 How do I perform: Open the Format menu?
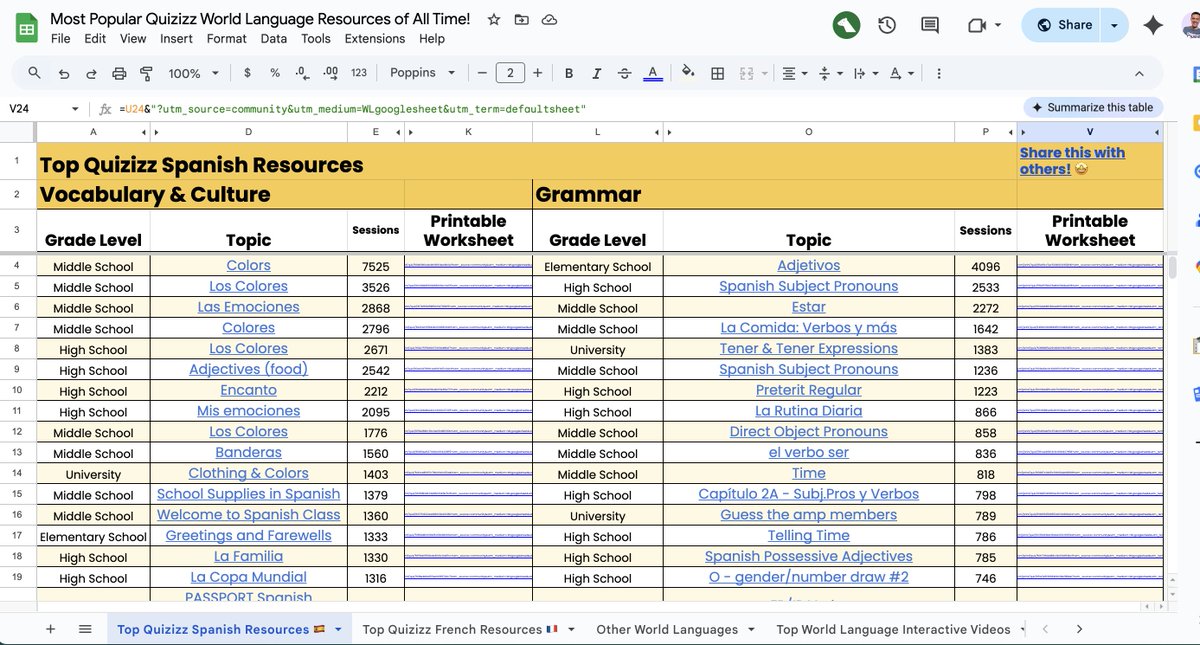[227, 39]
